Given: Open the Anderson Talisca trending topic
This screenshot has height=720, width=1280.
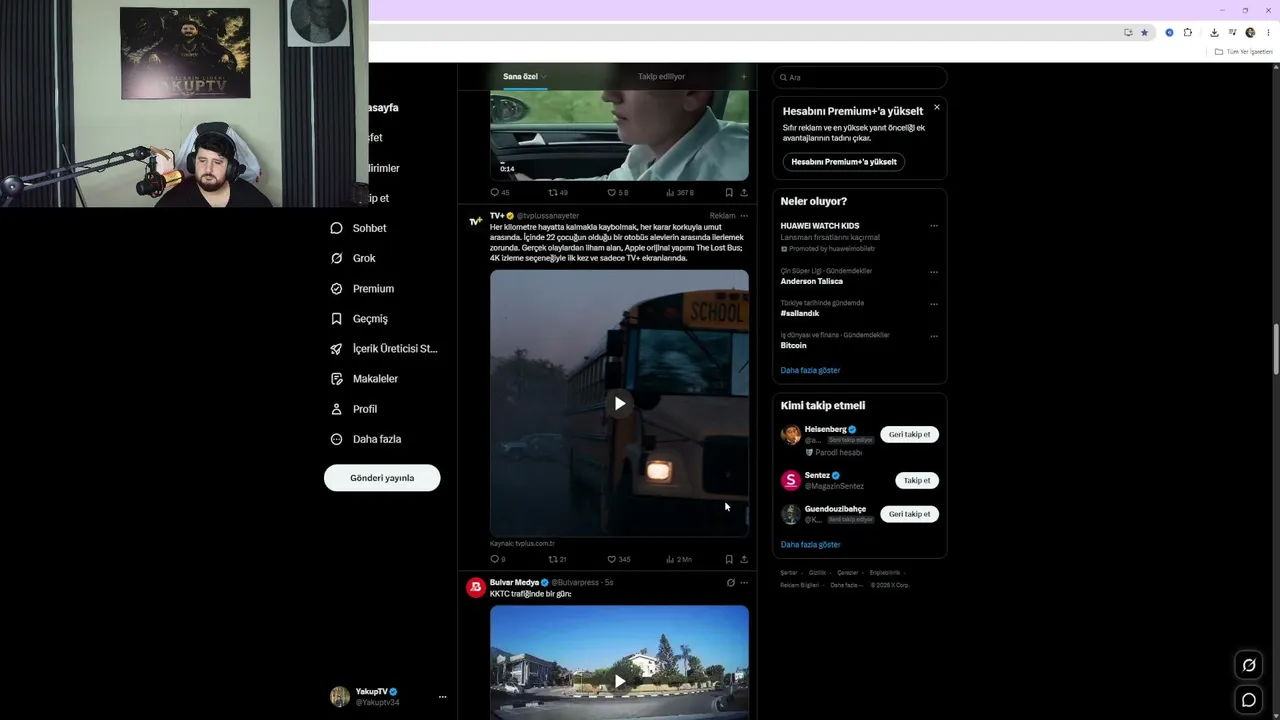Looking at the screenshot, I should click(x=811, y=282).
